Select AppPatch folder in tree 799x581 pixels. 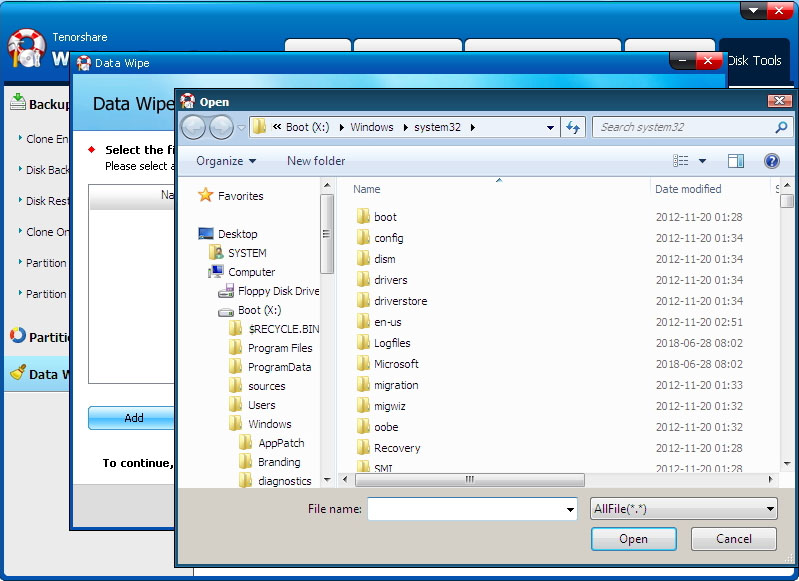[272, 443]
